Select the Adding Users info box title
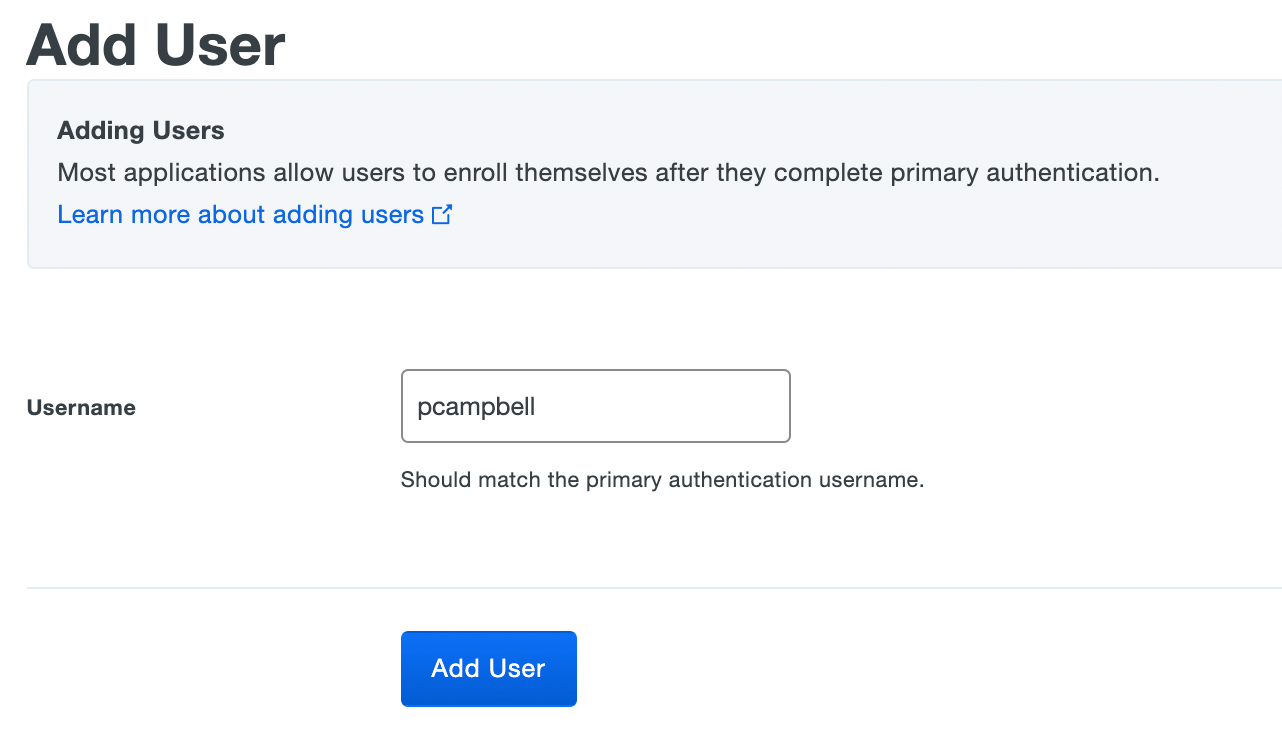This screenshot has height=744, width=1282. 141,131
